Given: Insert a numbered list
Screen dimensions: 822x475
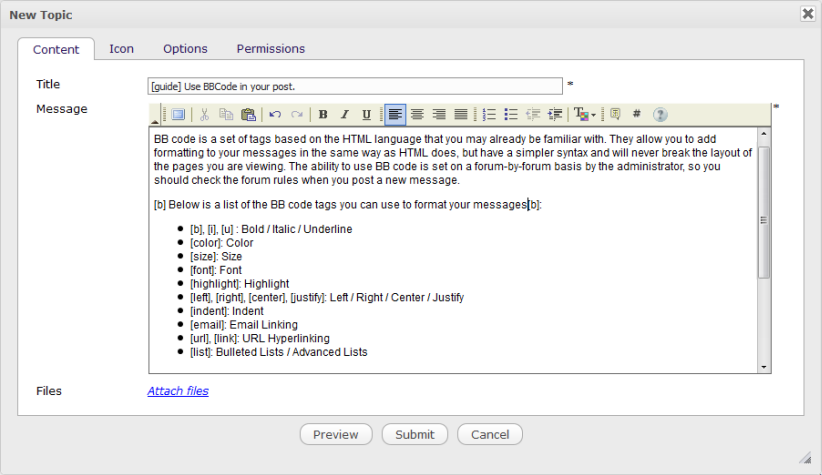Looking at the screenshot, I should (x=489, y=115).
